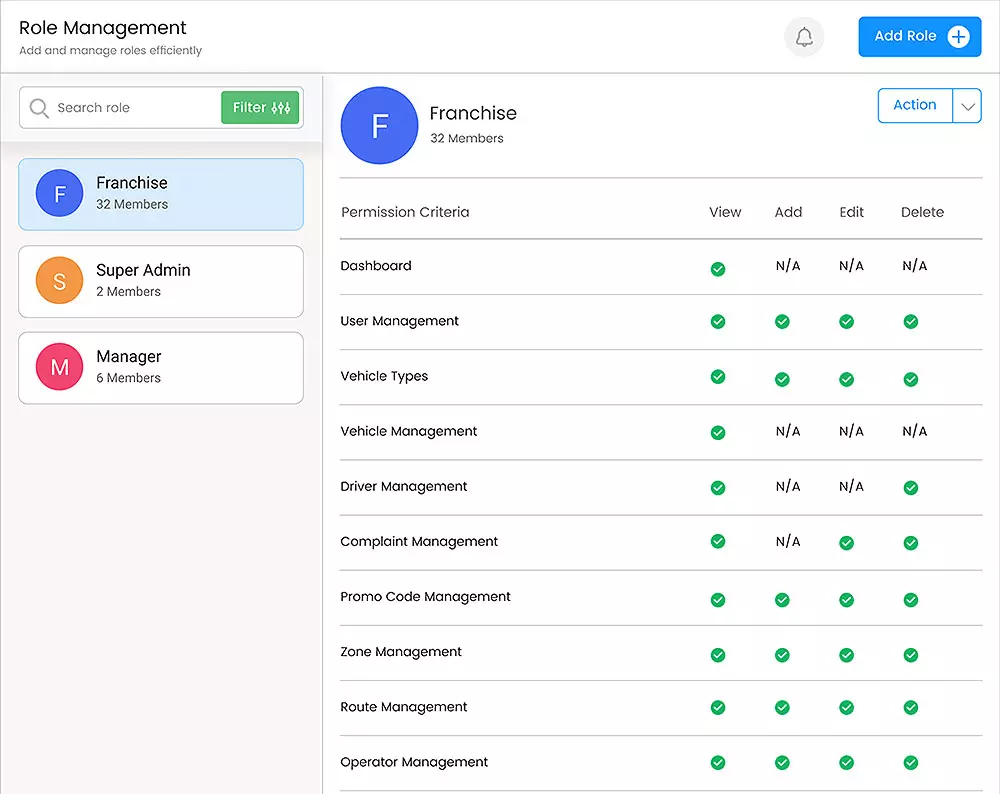Toggle Vehicle Types View permission
This screenshot has height=794, width=1000.
718,376
